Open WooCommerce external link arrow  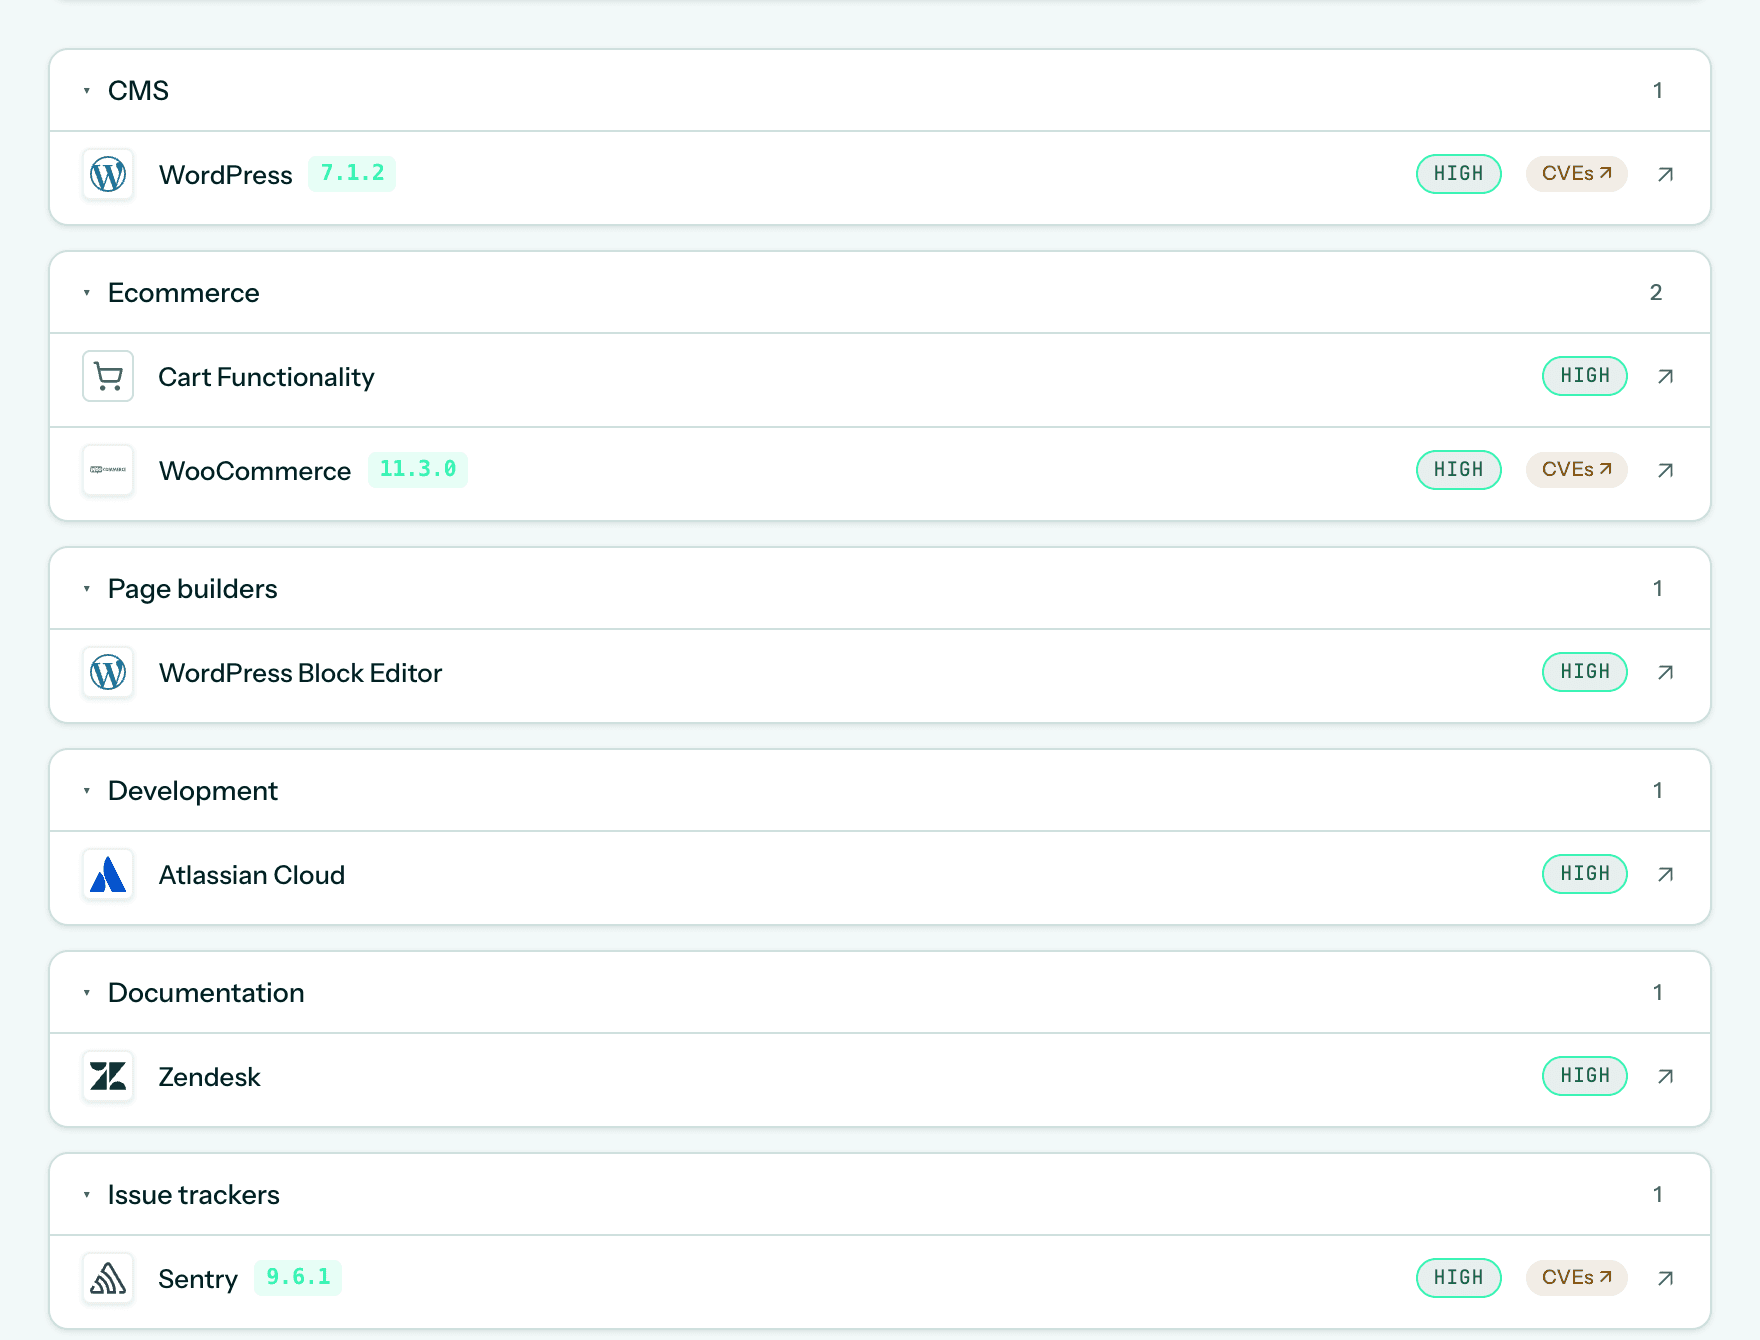point(1665,471)
